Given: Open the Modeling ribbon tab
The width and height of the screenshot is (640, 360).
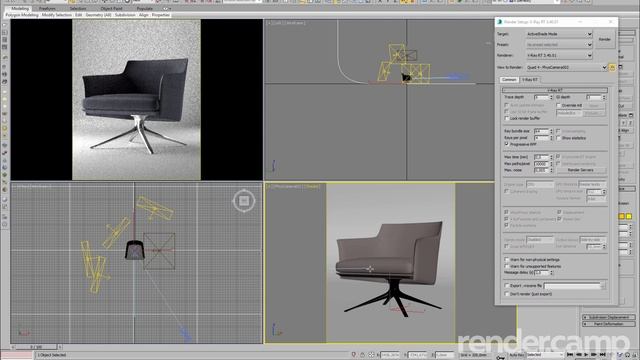Looking at the screenshot, I should (20, 8).
